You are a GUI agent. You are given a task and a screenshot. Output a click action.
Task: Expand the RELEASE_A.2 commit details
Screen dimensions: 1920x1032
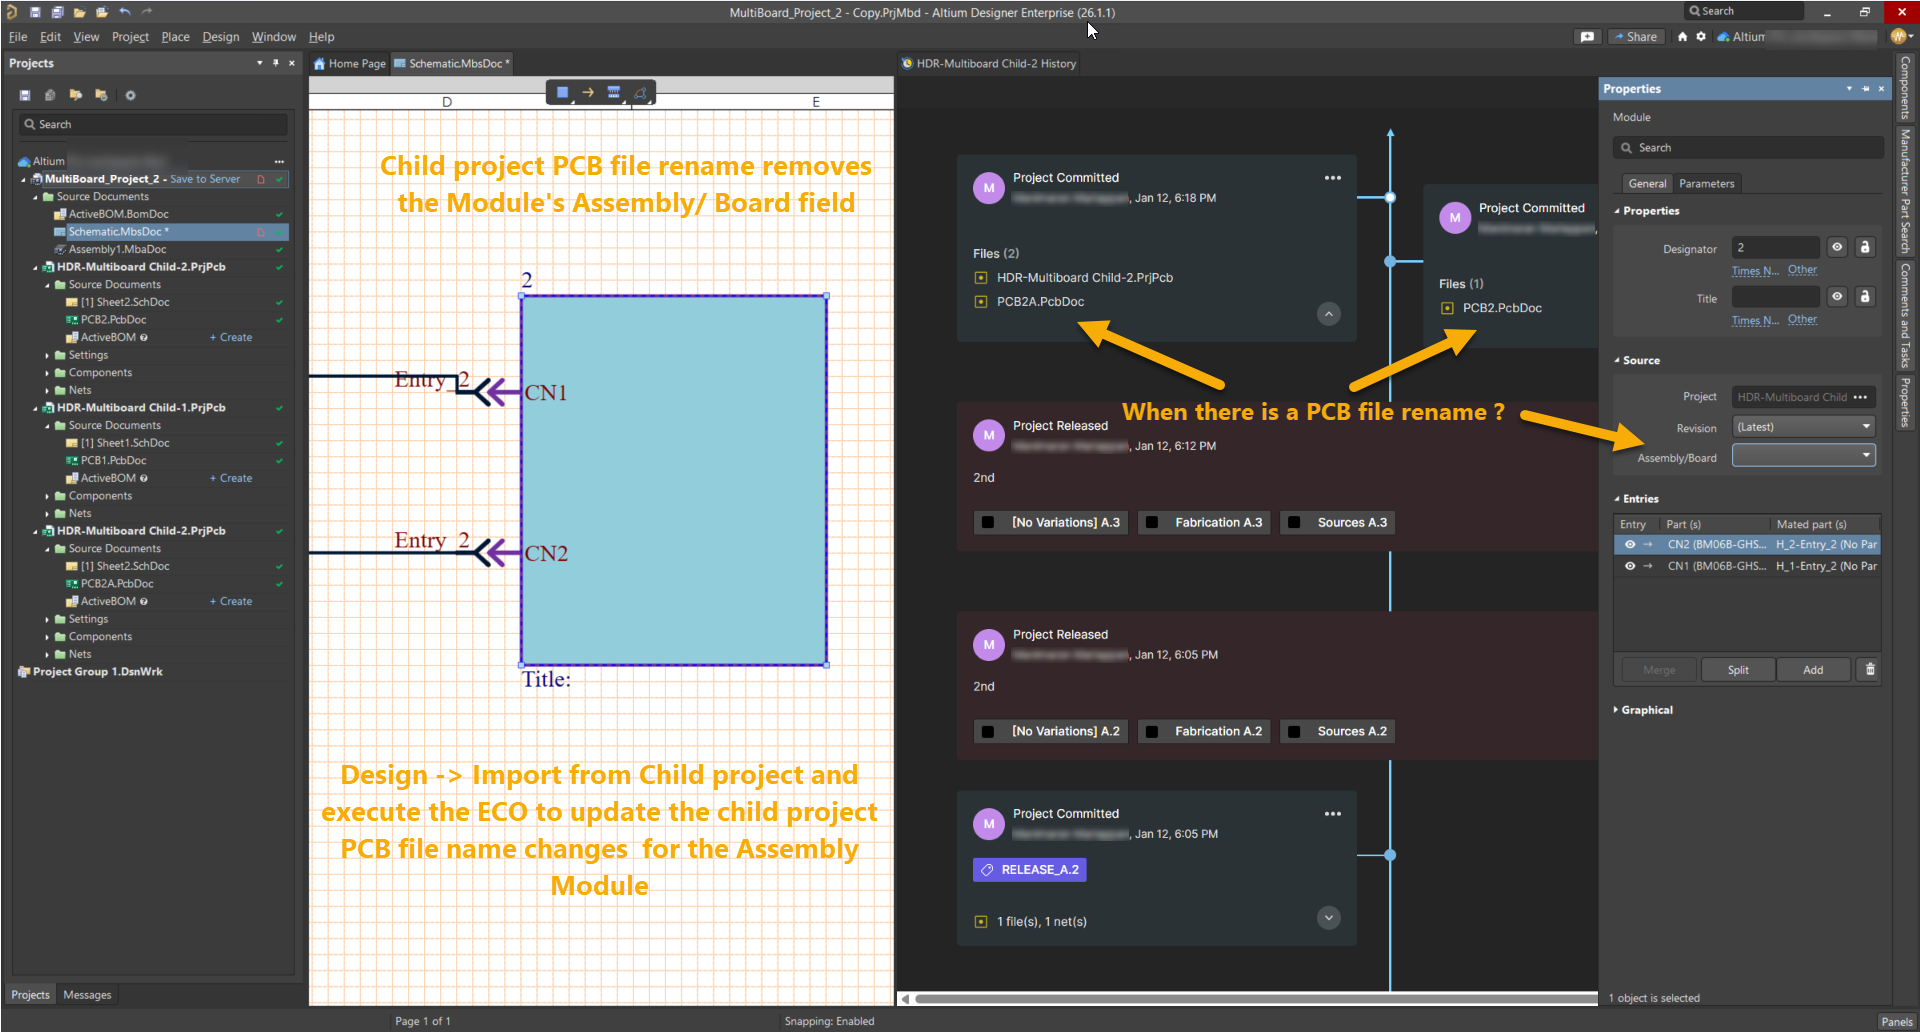pos(1328,918)
